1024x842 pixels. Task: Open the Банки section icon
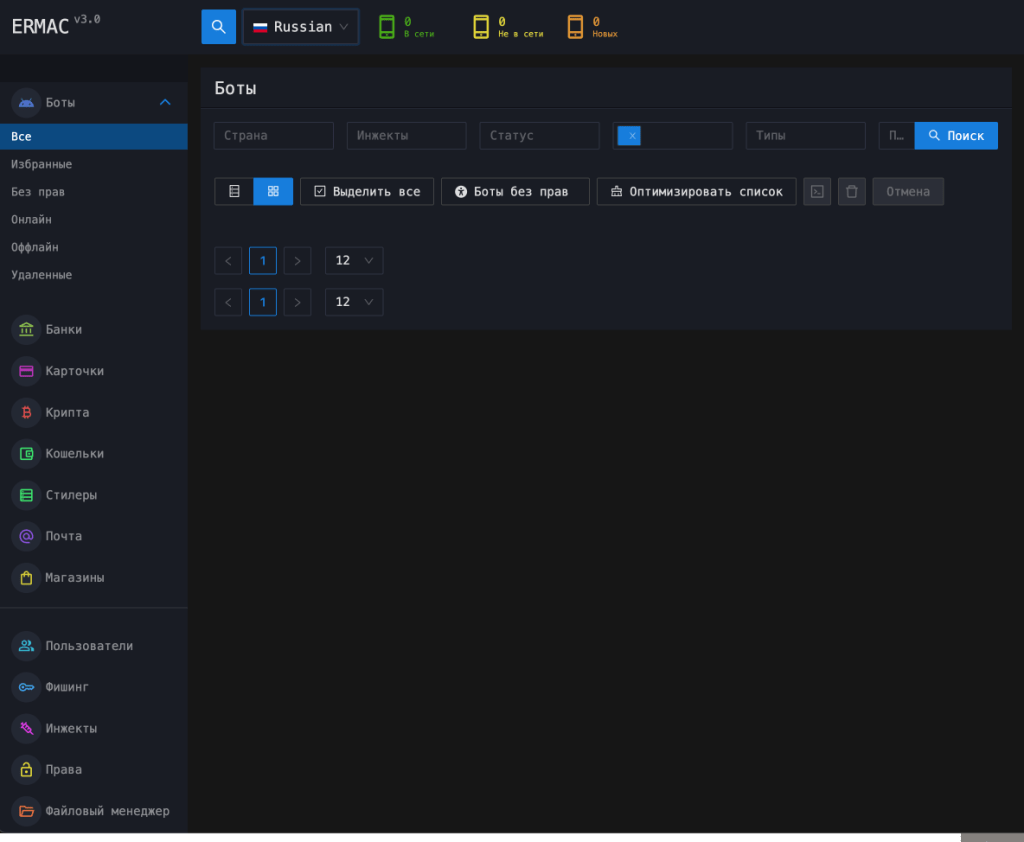click(26, 330)
